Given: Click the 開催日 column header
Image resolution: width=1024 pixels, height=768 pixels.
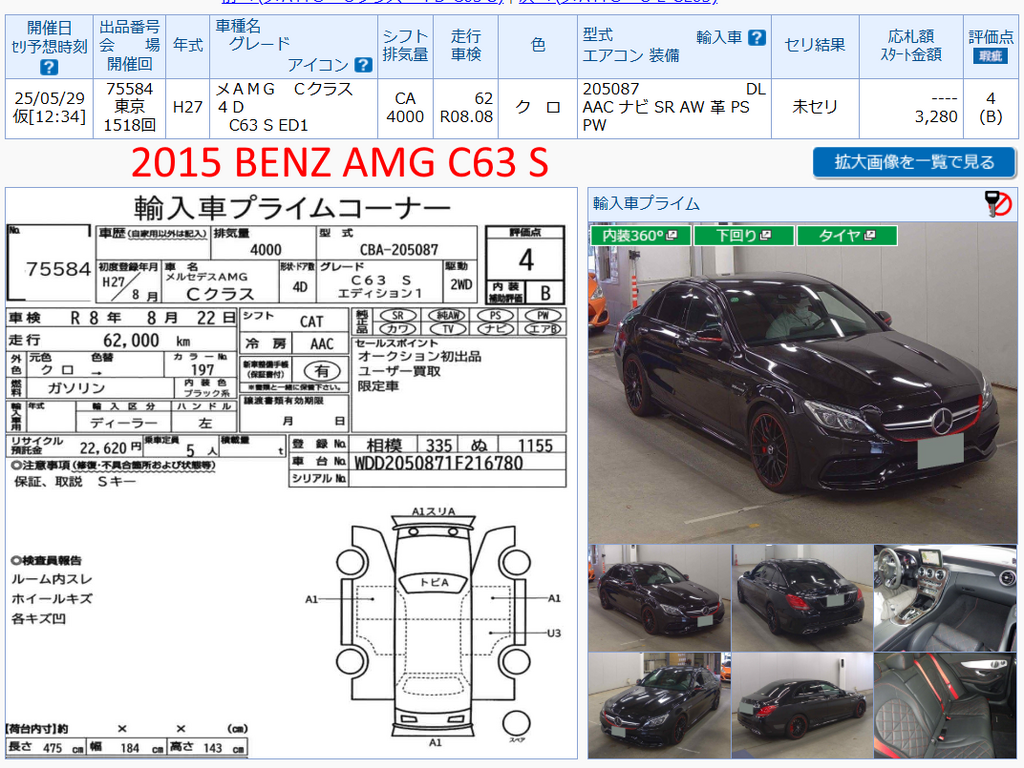Looking at the screenshot, I should [49, 46].
